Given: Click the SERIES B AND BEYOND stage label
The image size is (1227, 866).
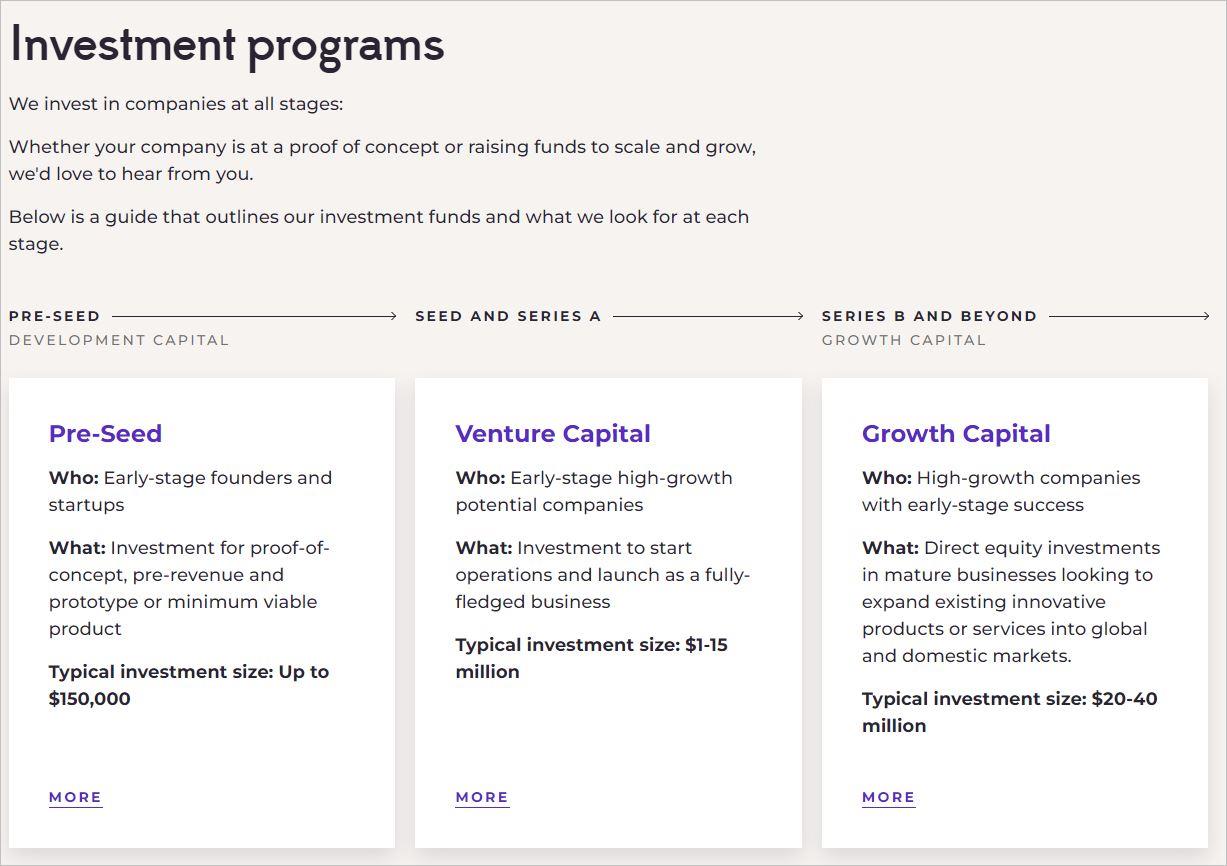Looking at the screenshot, I should (929, 316).
